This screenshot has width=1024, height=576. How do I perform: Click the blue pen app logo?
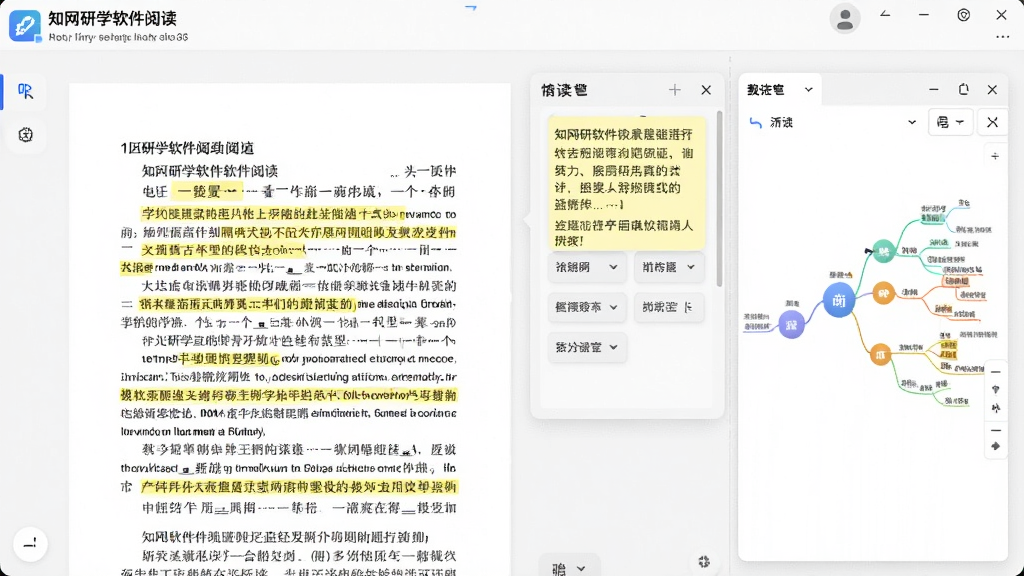(x=25, y=25)
